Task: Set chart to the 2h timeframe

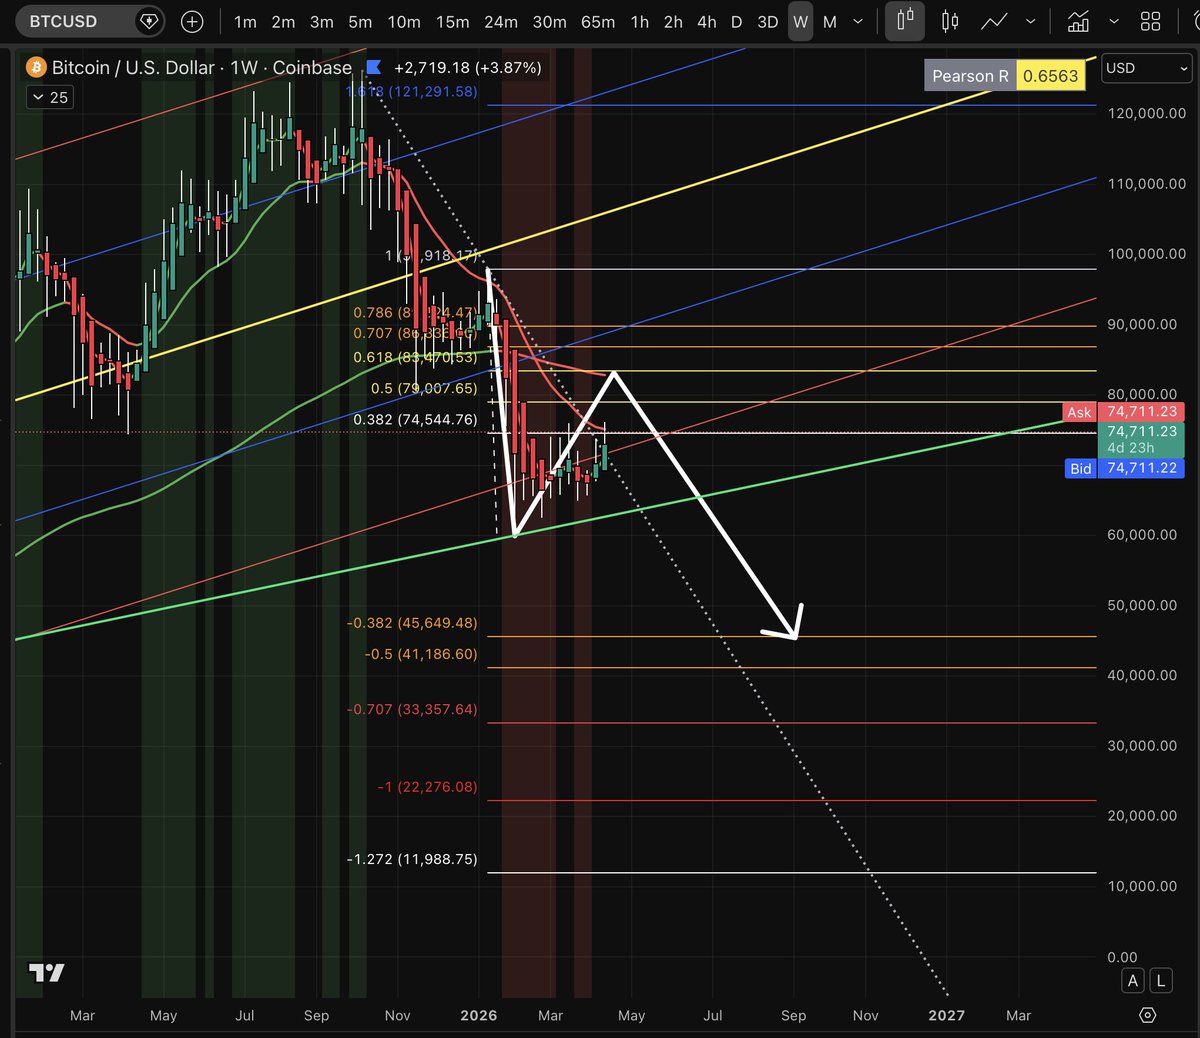Action: 673,21
